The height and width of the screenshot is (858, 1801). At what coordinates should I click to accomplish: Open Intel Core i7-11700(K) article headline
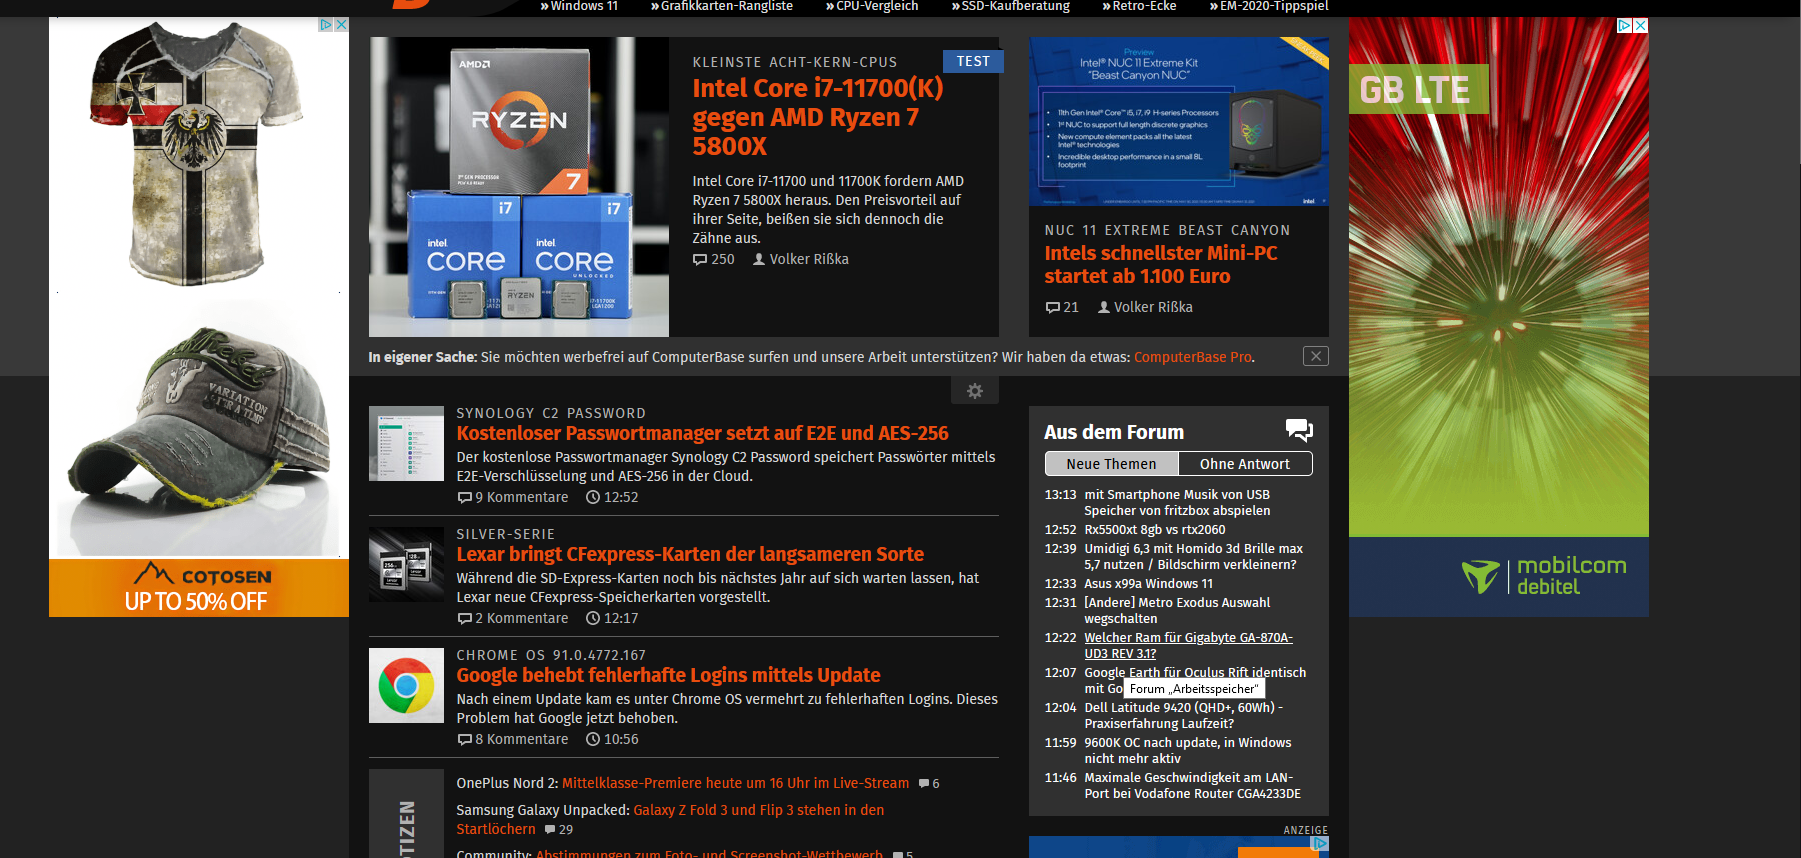click(x=818, y=117)
